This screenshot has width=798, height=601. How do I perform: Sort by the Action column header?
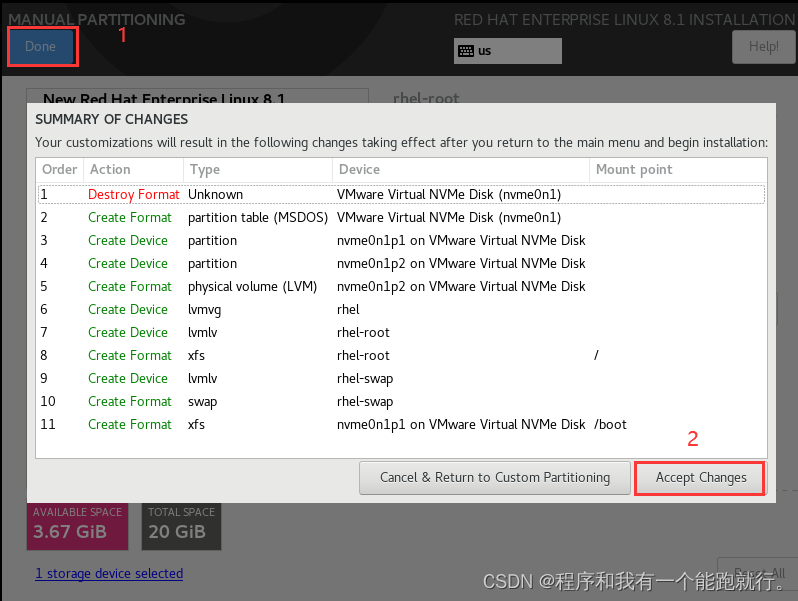pyautogui.click(x=133, y=169)
